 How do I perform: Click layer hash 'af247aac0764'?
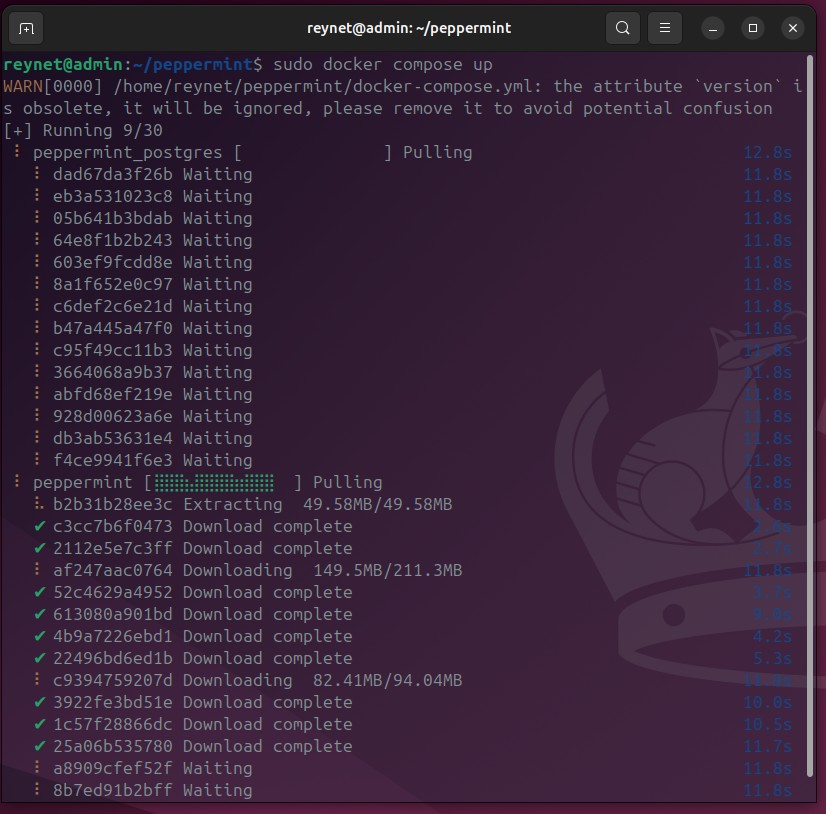tap(113, 571)
